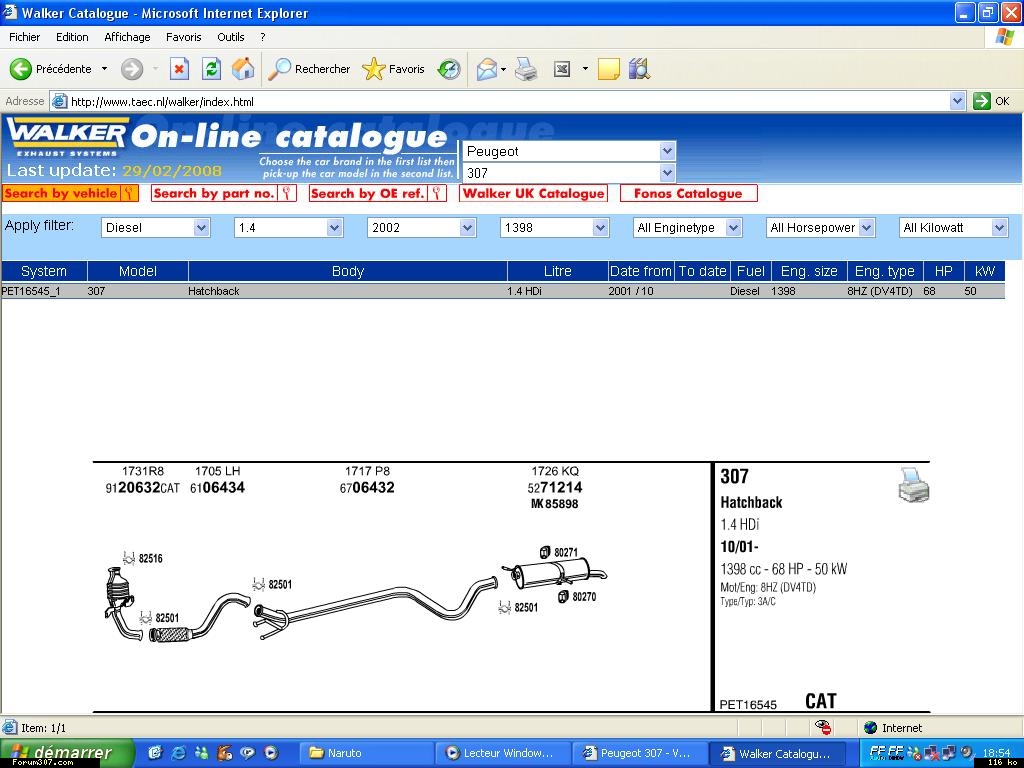Open the Walker UK Catalogue link
The width and height of the screenshot is (1024, 768).
click(533, 193)
